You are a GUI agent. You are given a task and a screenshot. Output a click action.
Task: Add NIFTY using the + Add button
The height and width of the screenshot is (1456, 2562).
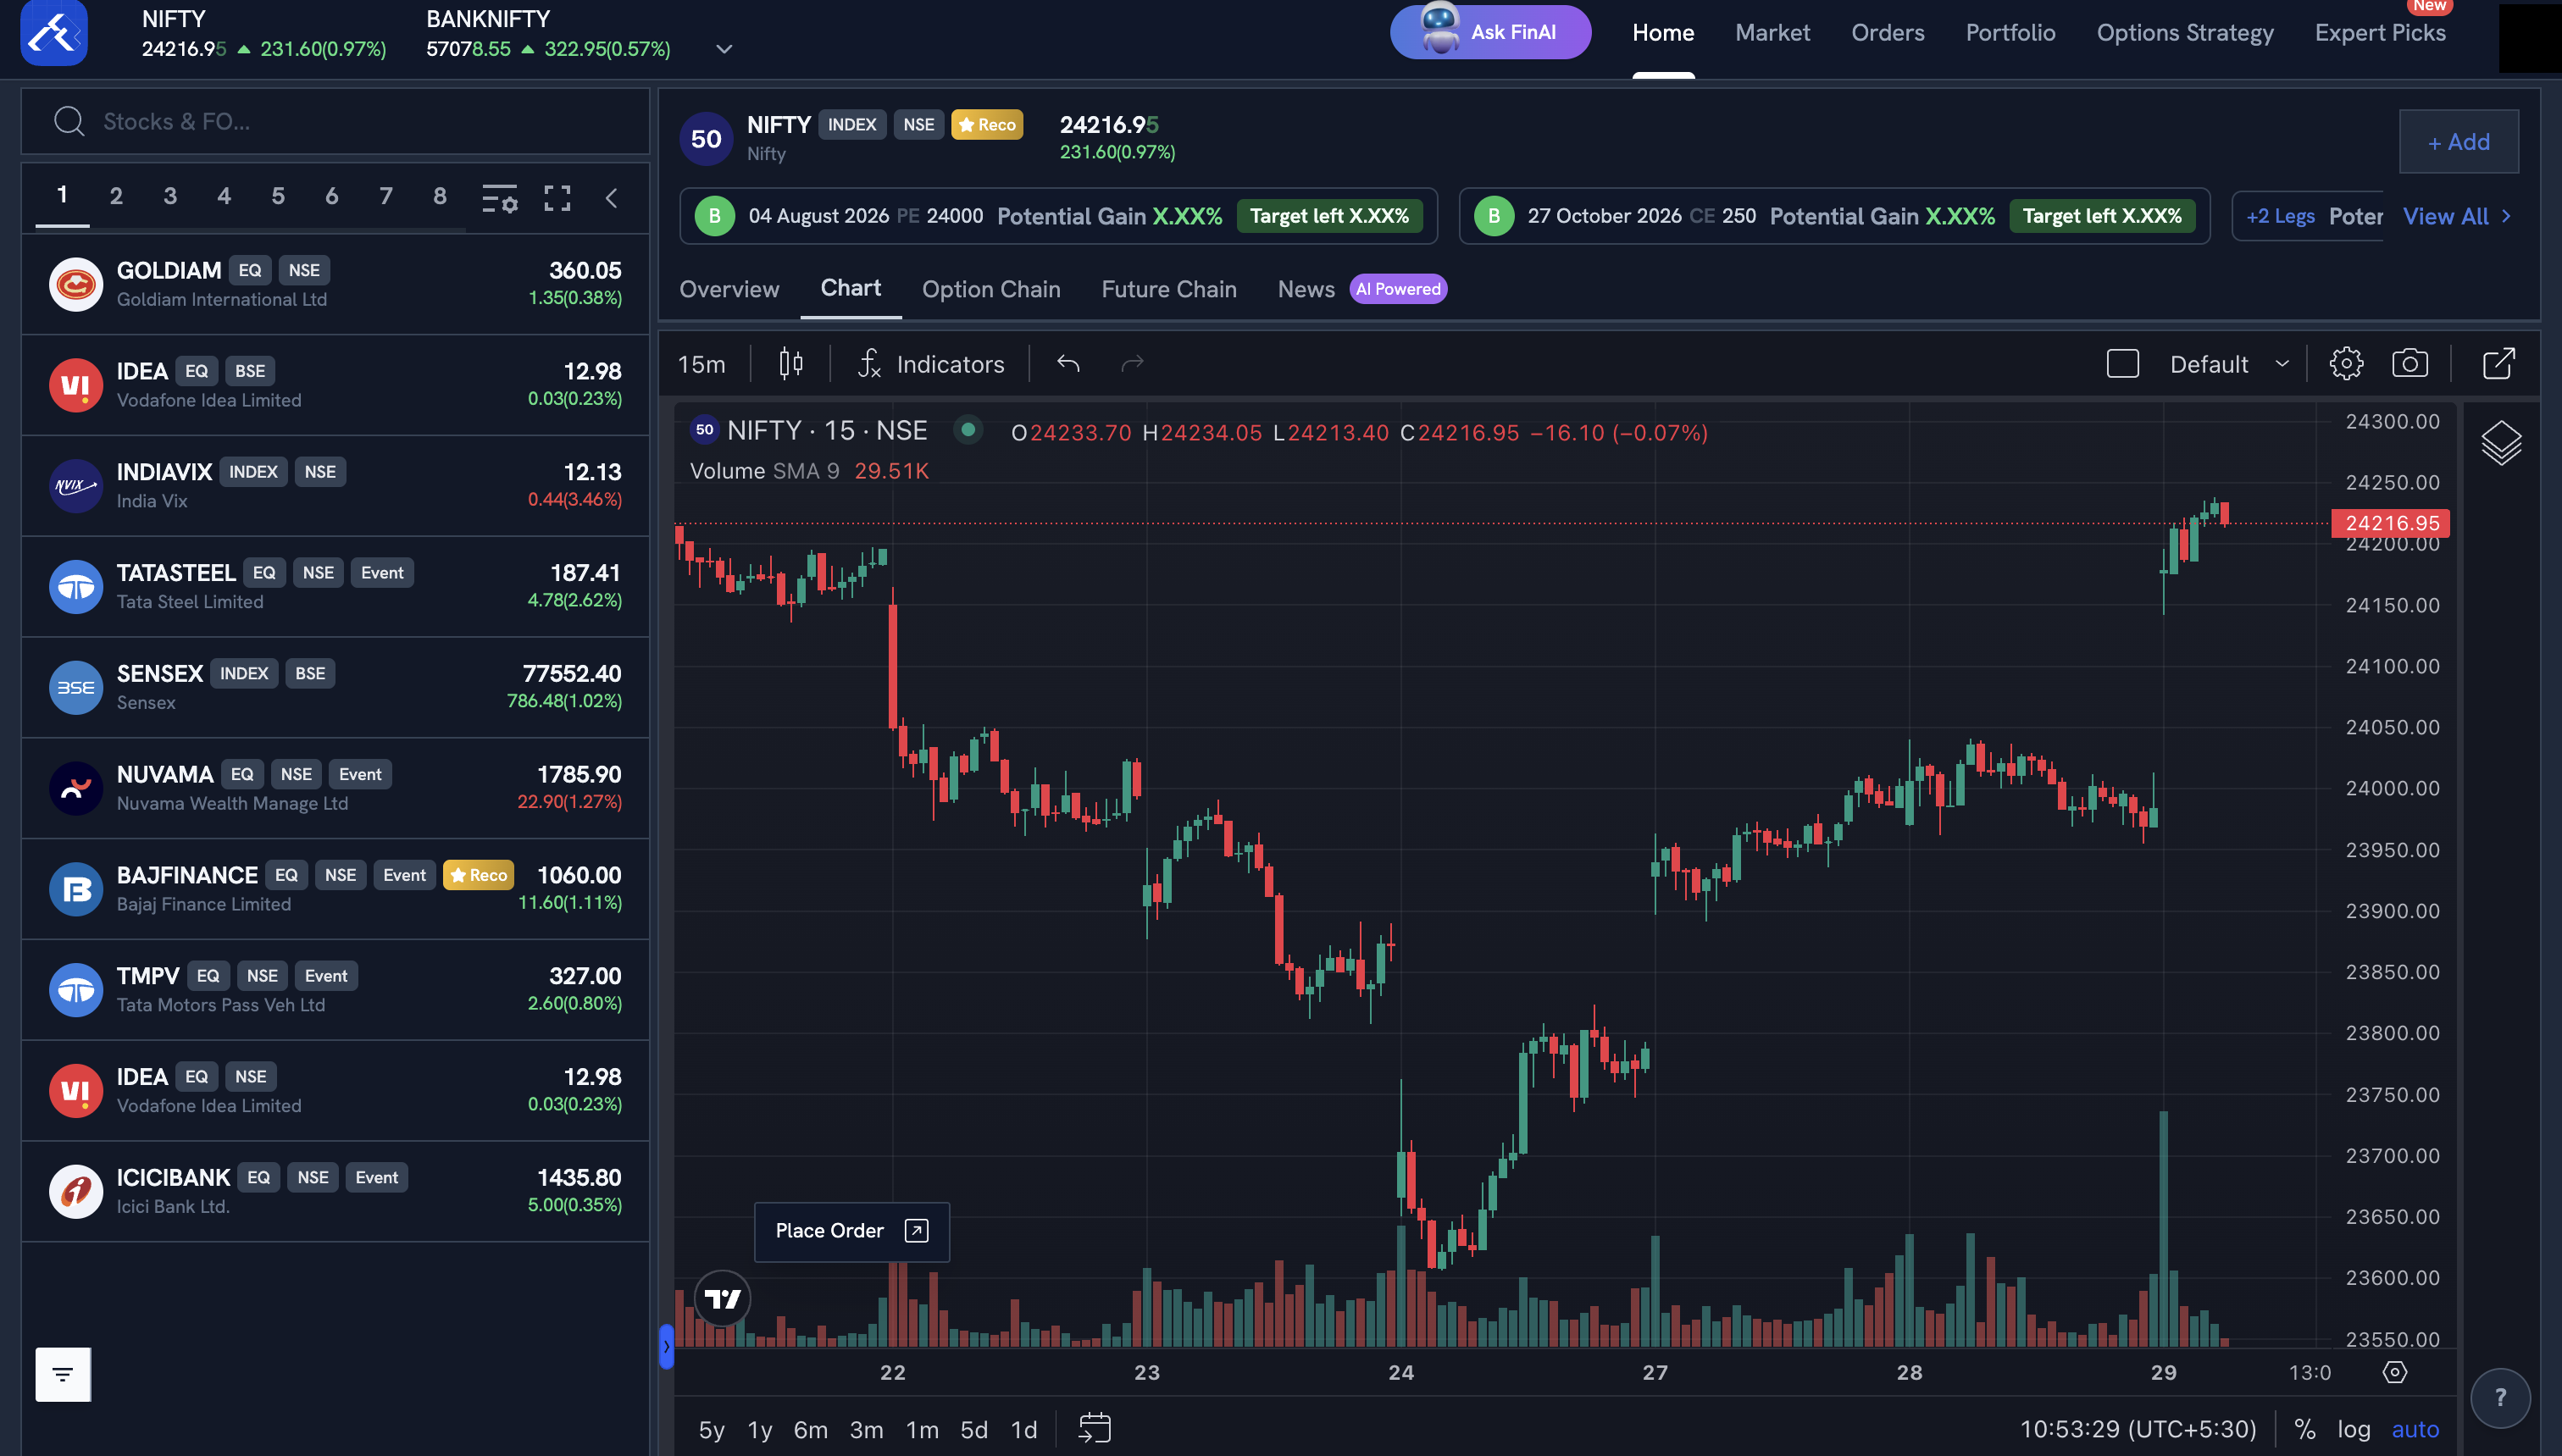[2459, 142]
